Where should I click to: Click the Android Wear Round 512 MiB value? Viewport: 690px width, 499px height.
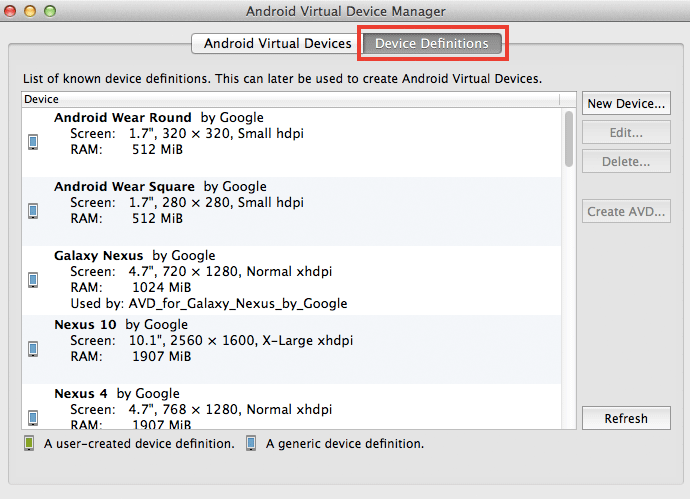coord(157,150)
